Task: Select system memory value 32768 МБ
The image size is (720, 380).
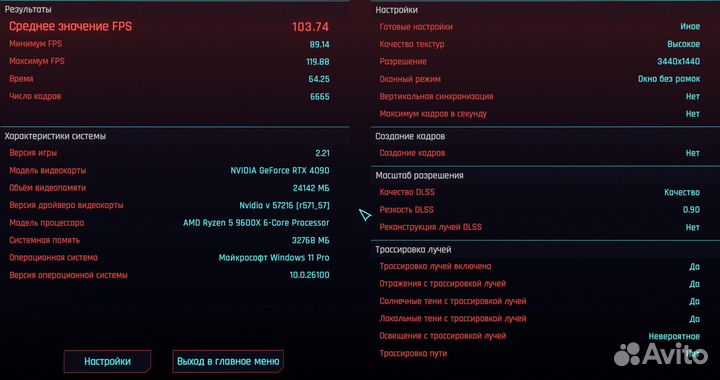Action: [310, 240]
